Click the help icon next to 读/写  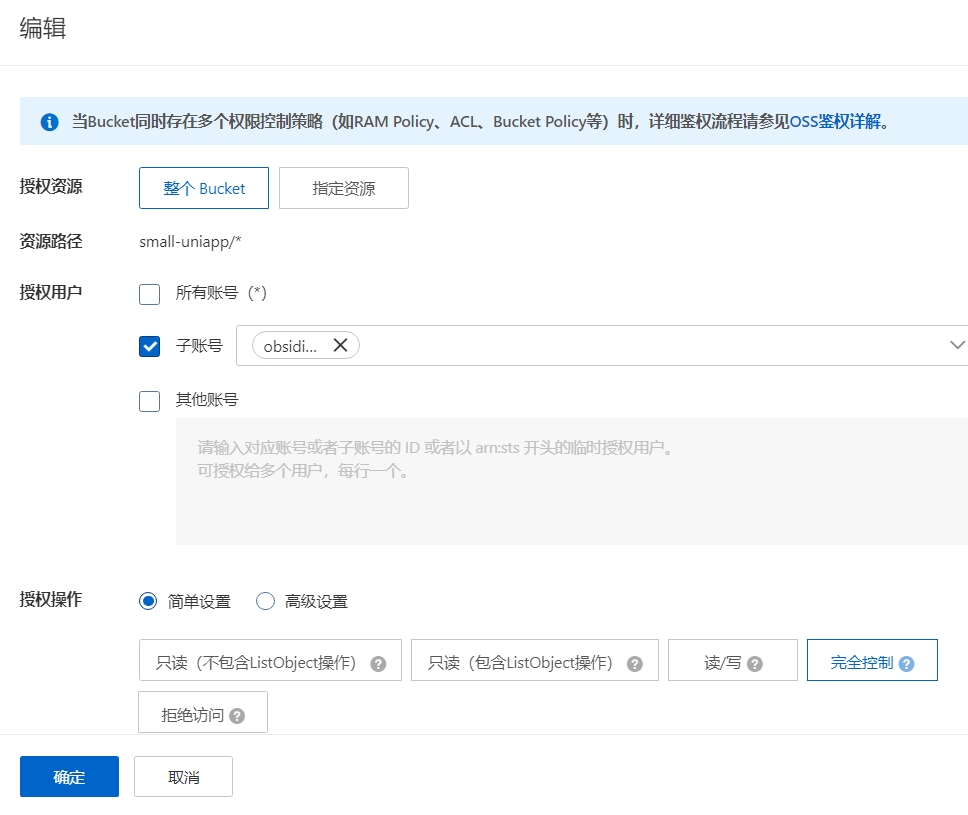(755, 663)
